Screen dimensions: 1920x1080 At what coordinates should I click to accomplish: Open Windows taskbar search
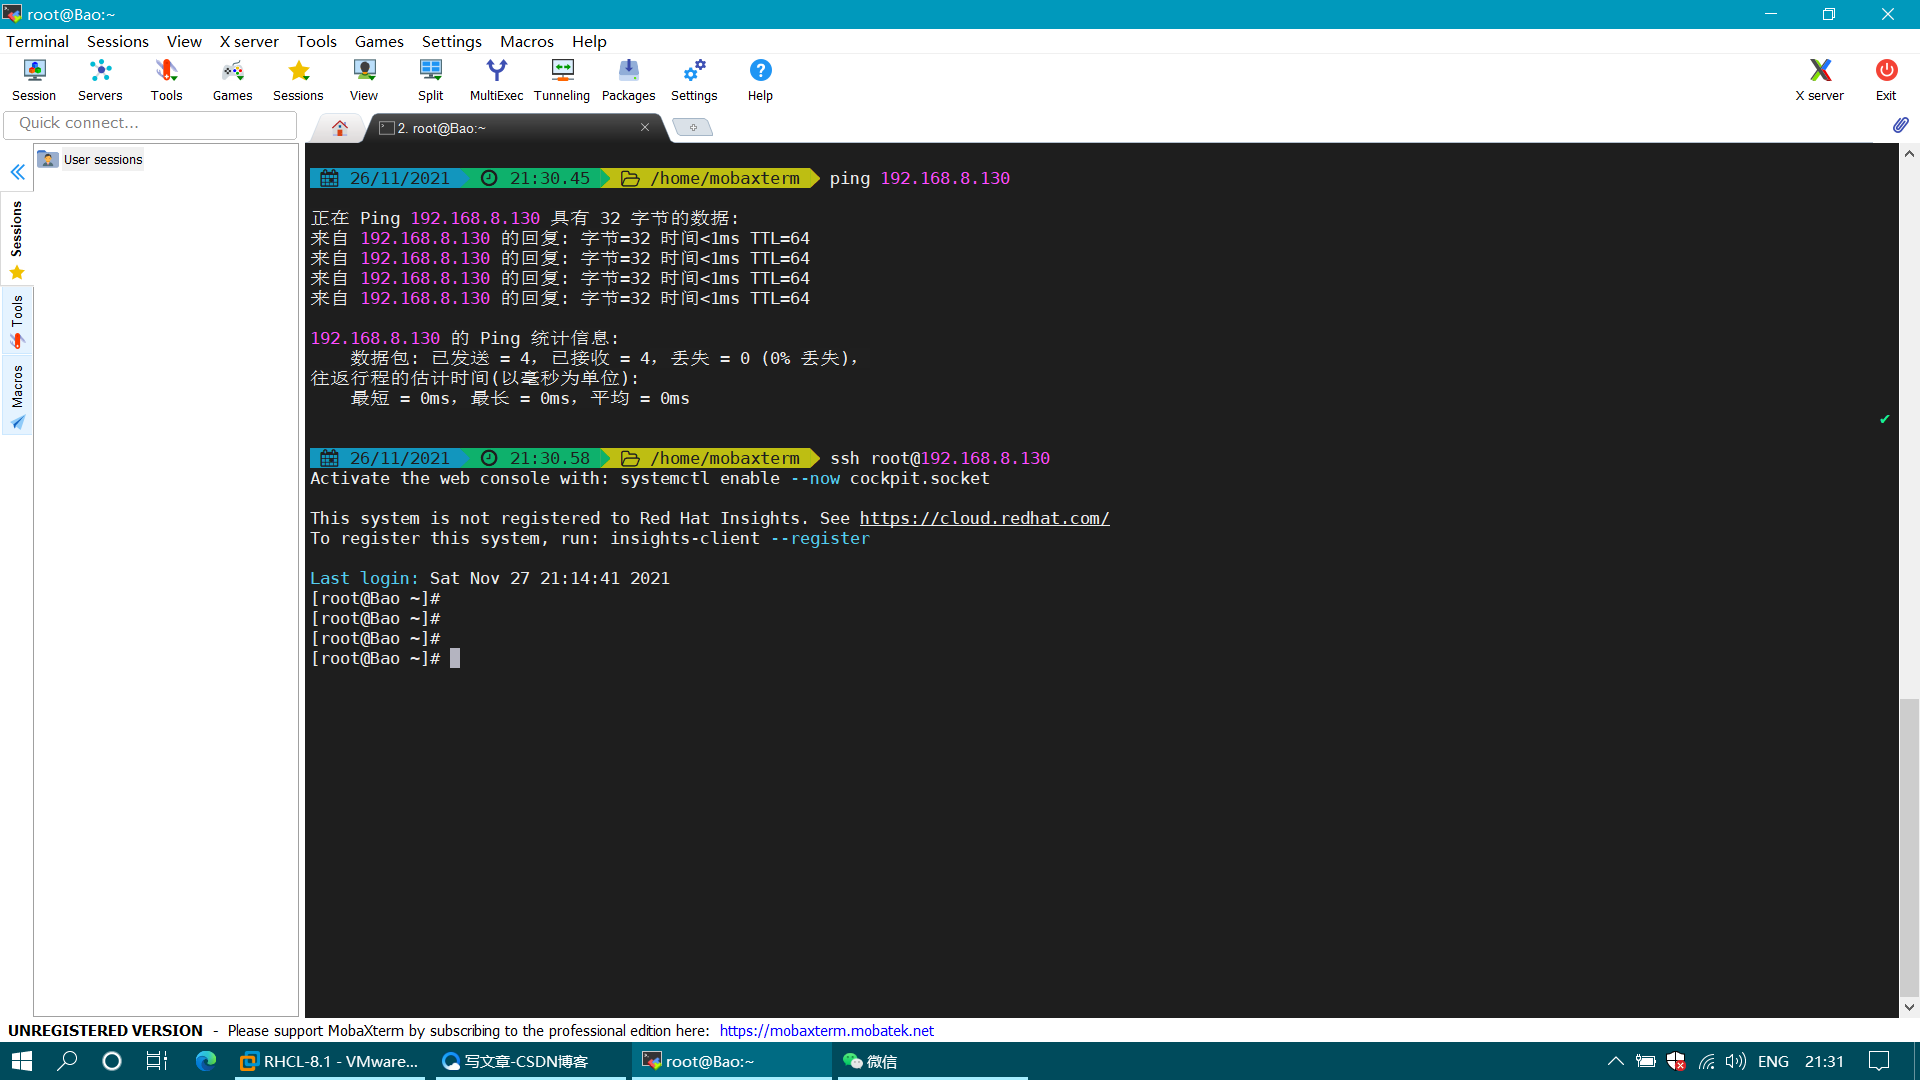pos(67,1061)
